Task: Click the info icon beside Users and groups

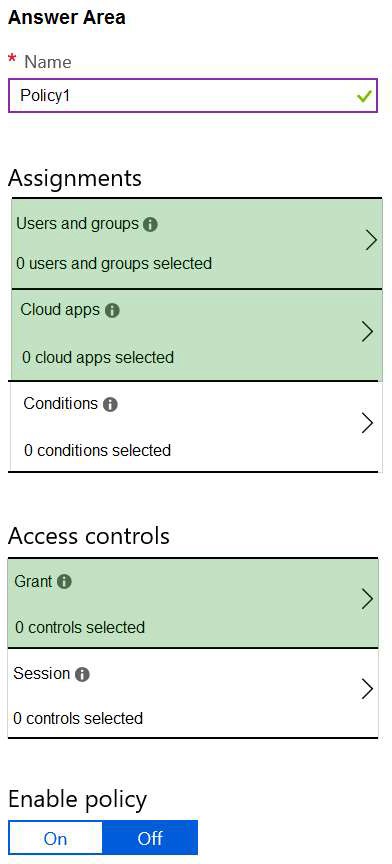Action: tap(150, 225)
